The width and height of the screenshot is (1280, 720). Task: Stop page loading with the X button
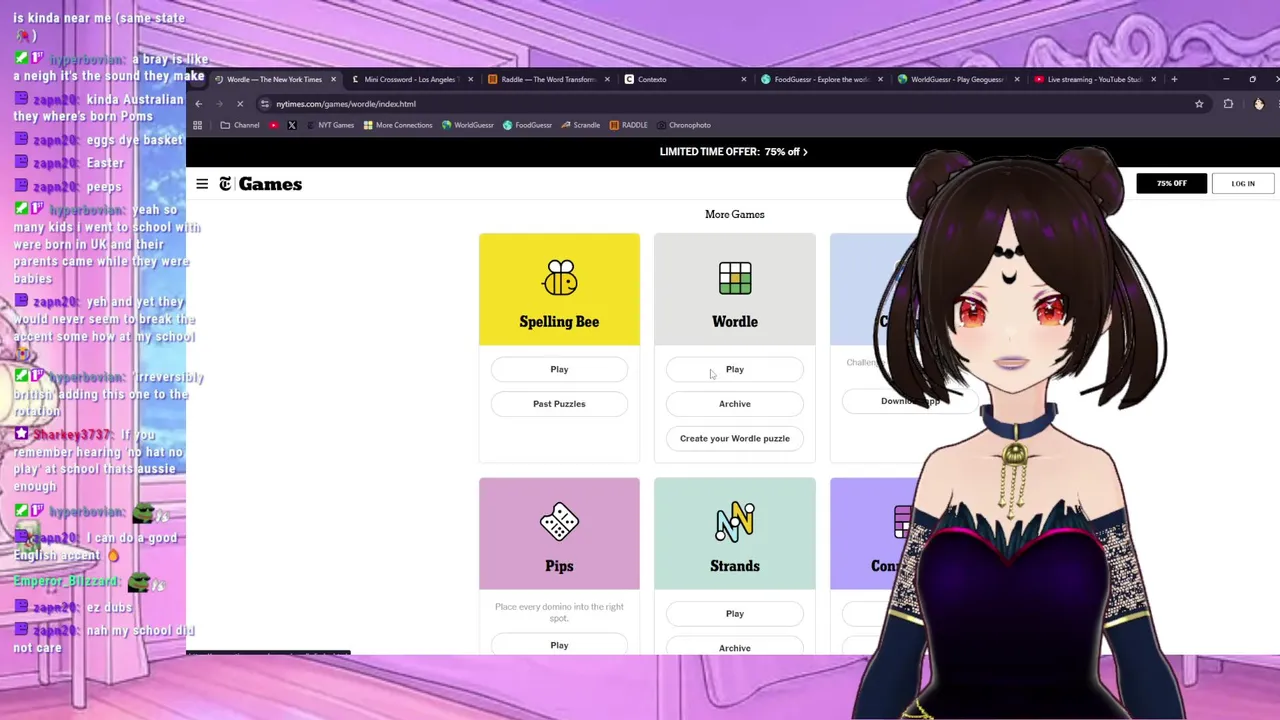239,104
